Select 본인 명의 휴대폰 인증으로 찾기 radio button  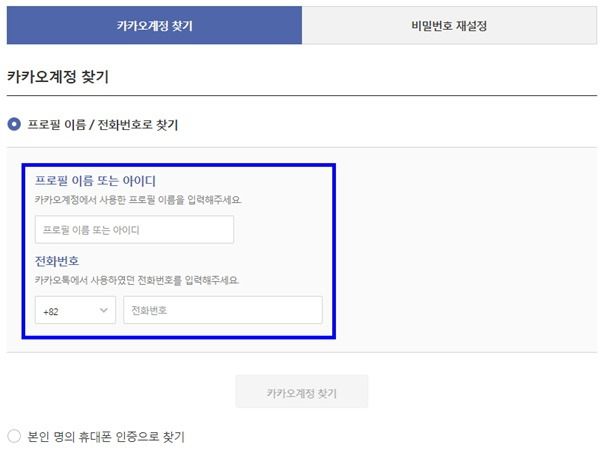[x=14, y=436]
